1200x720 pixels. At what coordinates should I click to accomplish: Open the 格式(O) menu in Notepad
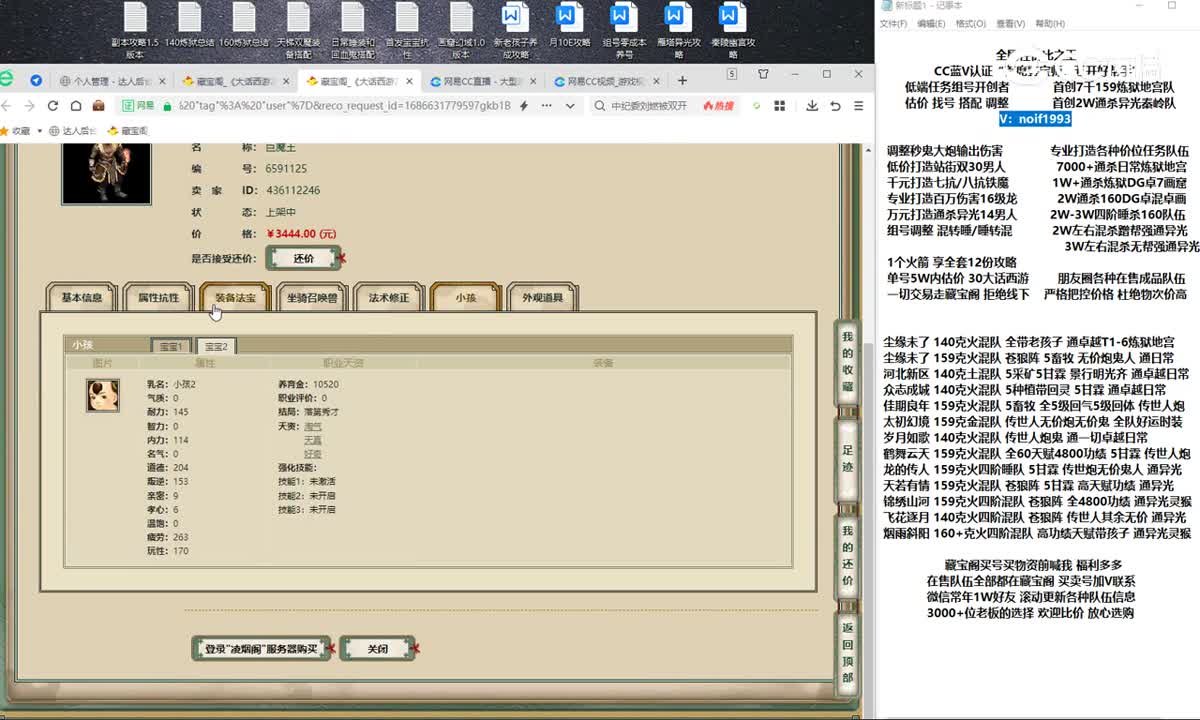[x=970, y=23]
